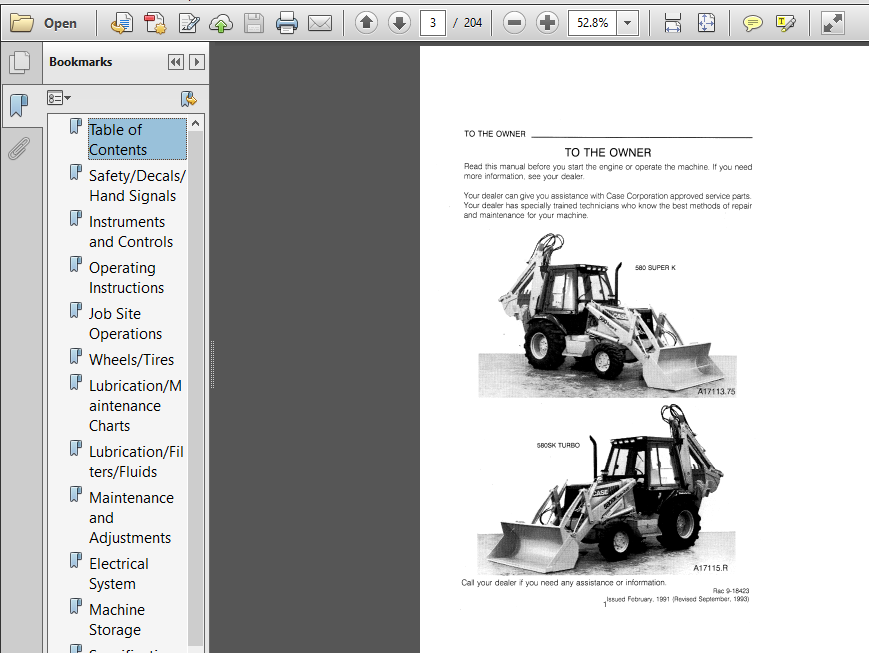
Task: Click the fit width scrolling icon
Action: pos(673,23)
